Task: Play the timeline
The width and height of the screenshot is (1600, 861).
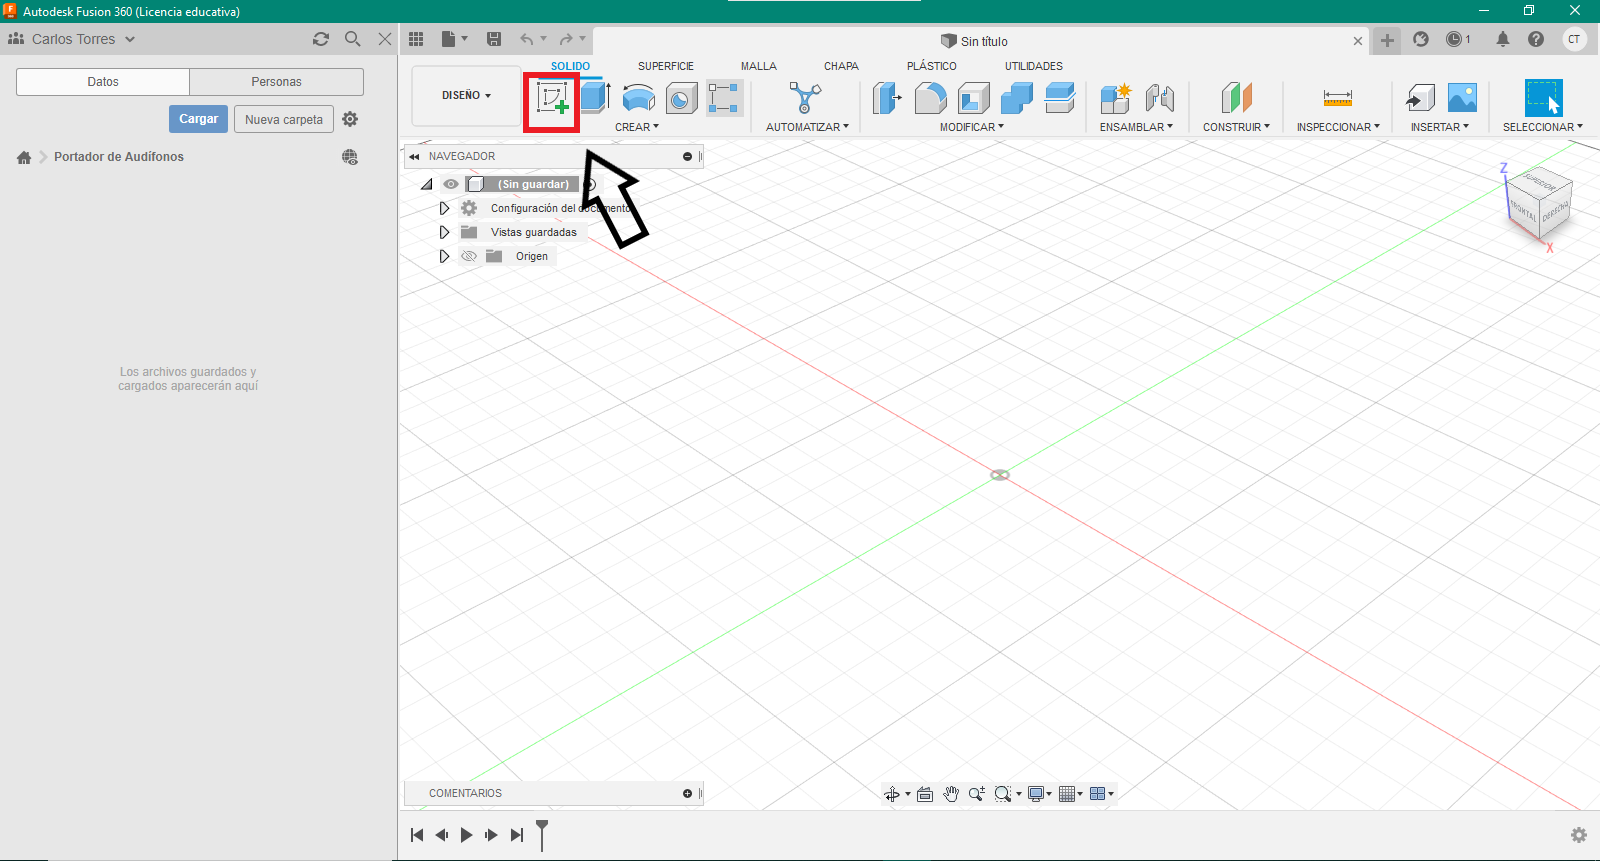Action: click(x=466, y=835)
